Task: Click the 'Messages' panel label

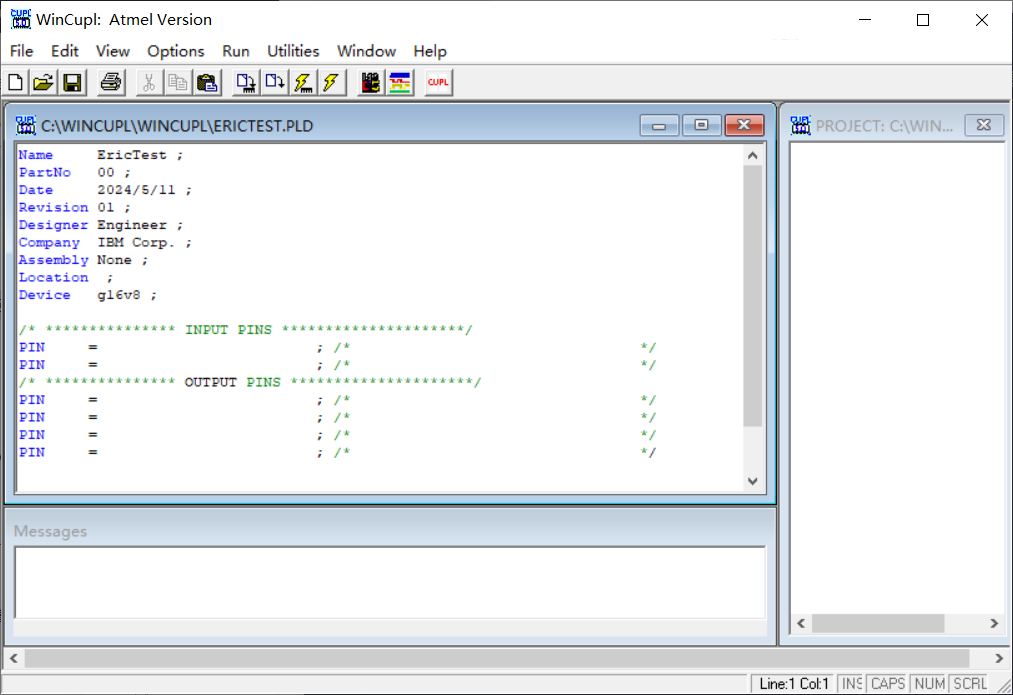Action: coord(50,531)
